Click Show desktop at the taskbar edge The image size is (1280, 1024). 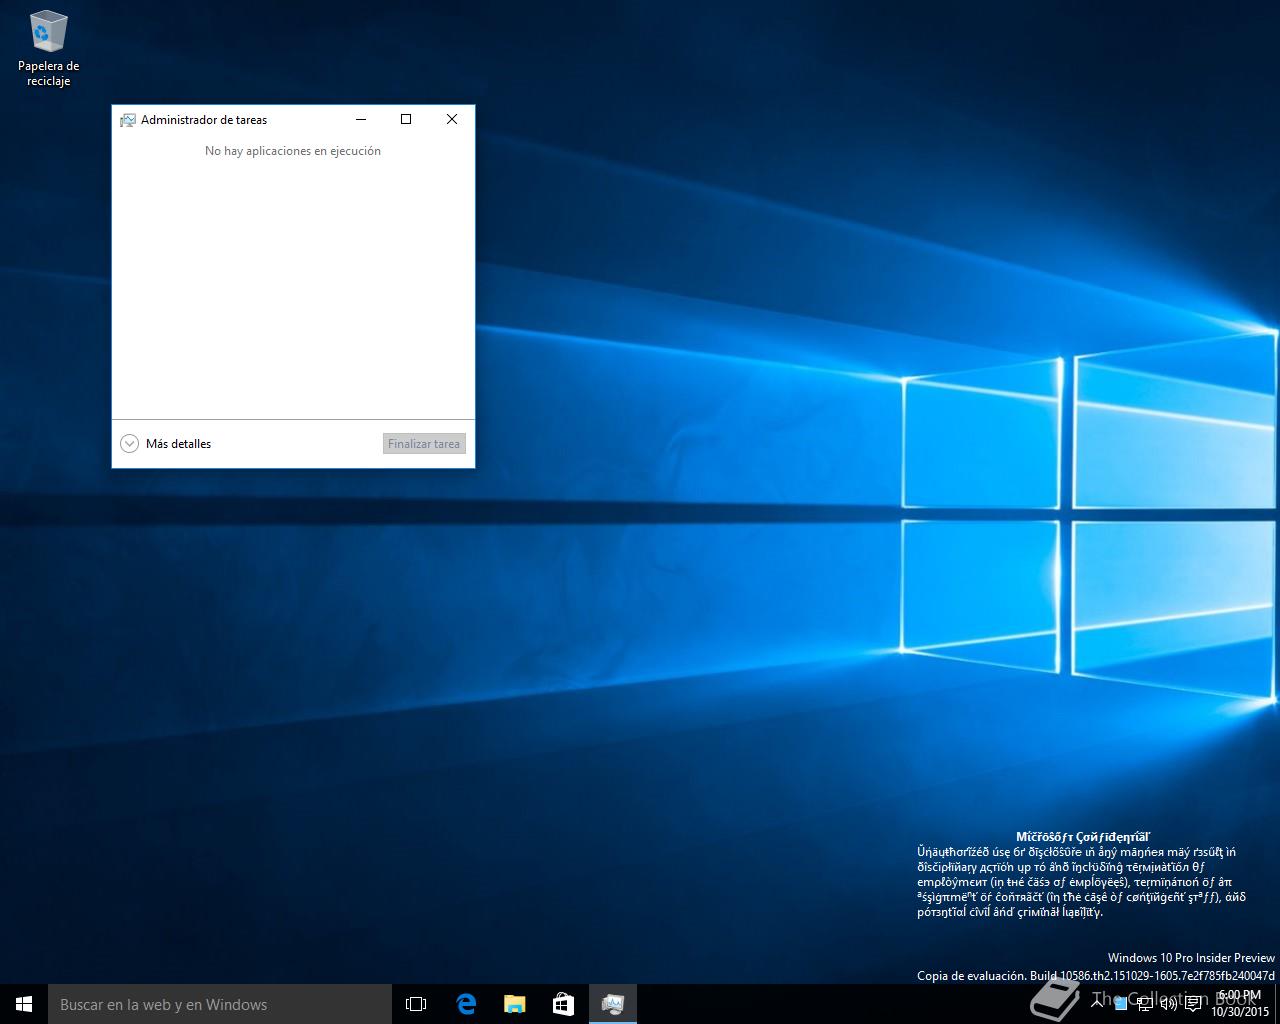[1277, 1004]
